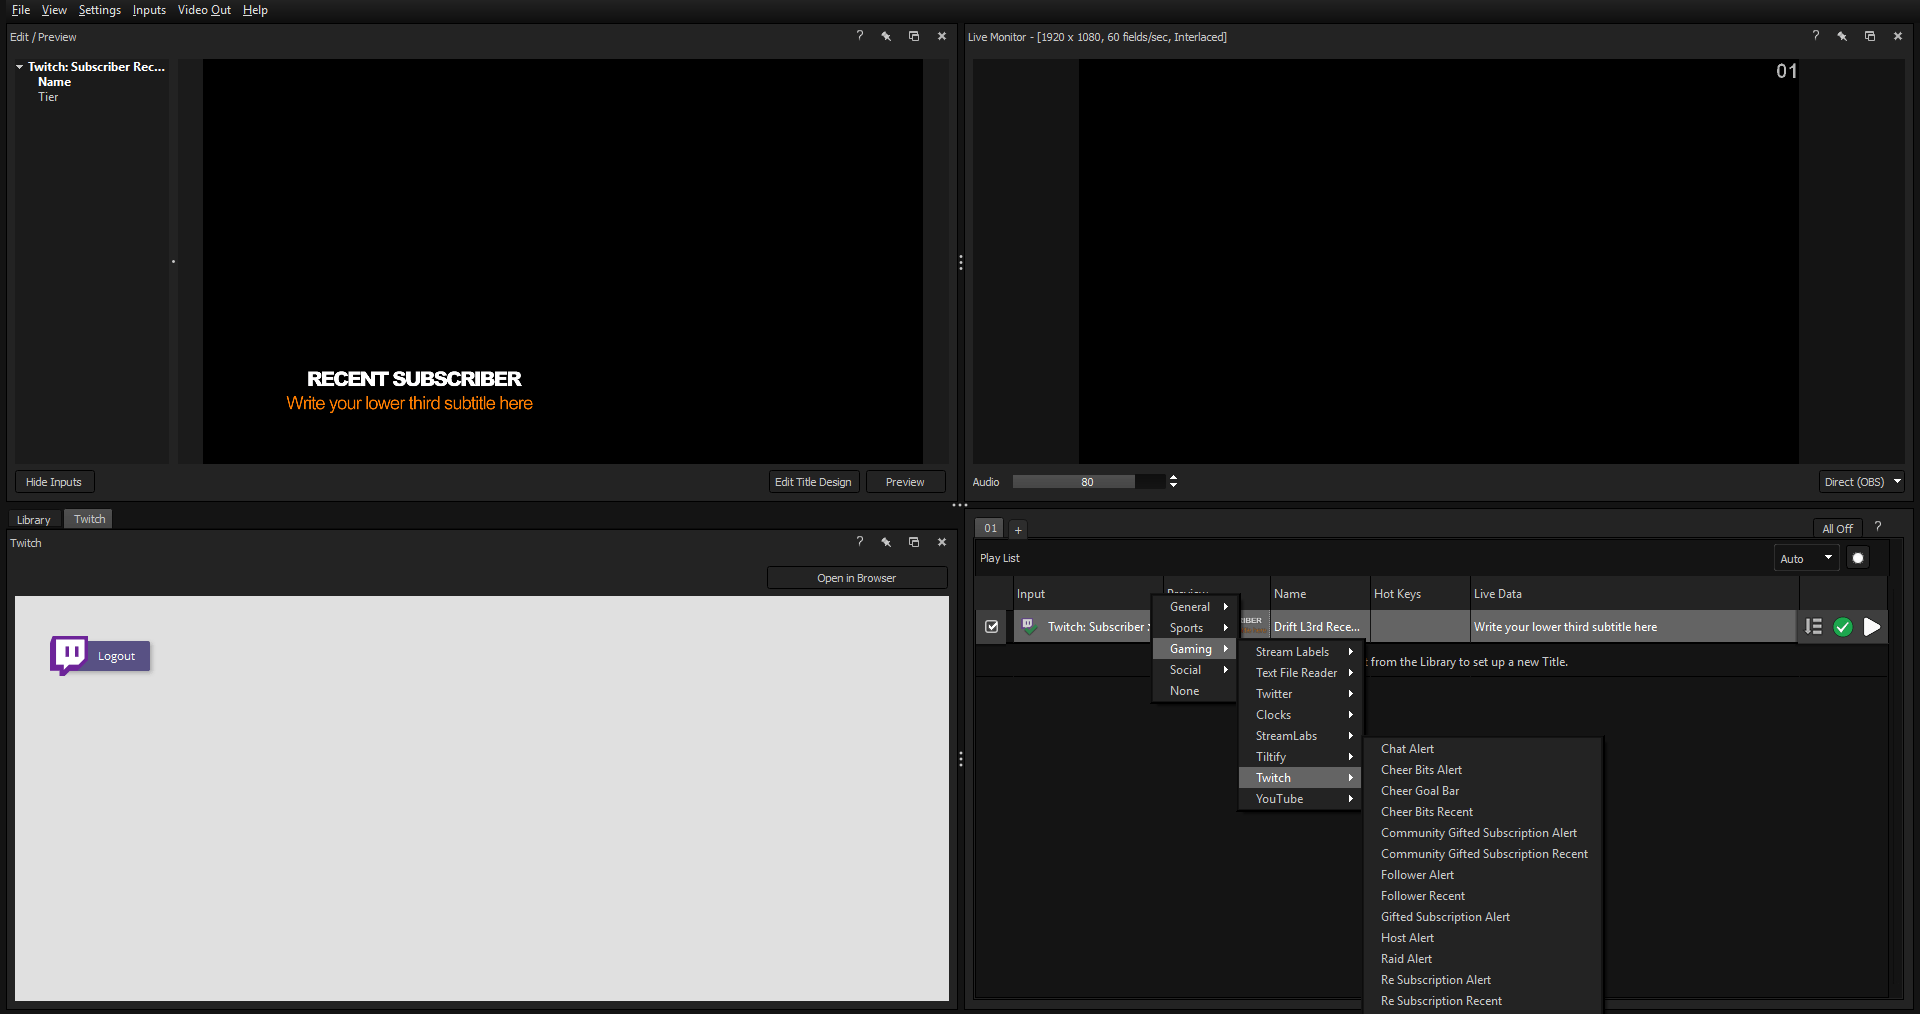Expand the Stream Labels submenu
1920x1014 pixels.
tap(1300, 652)
